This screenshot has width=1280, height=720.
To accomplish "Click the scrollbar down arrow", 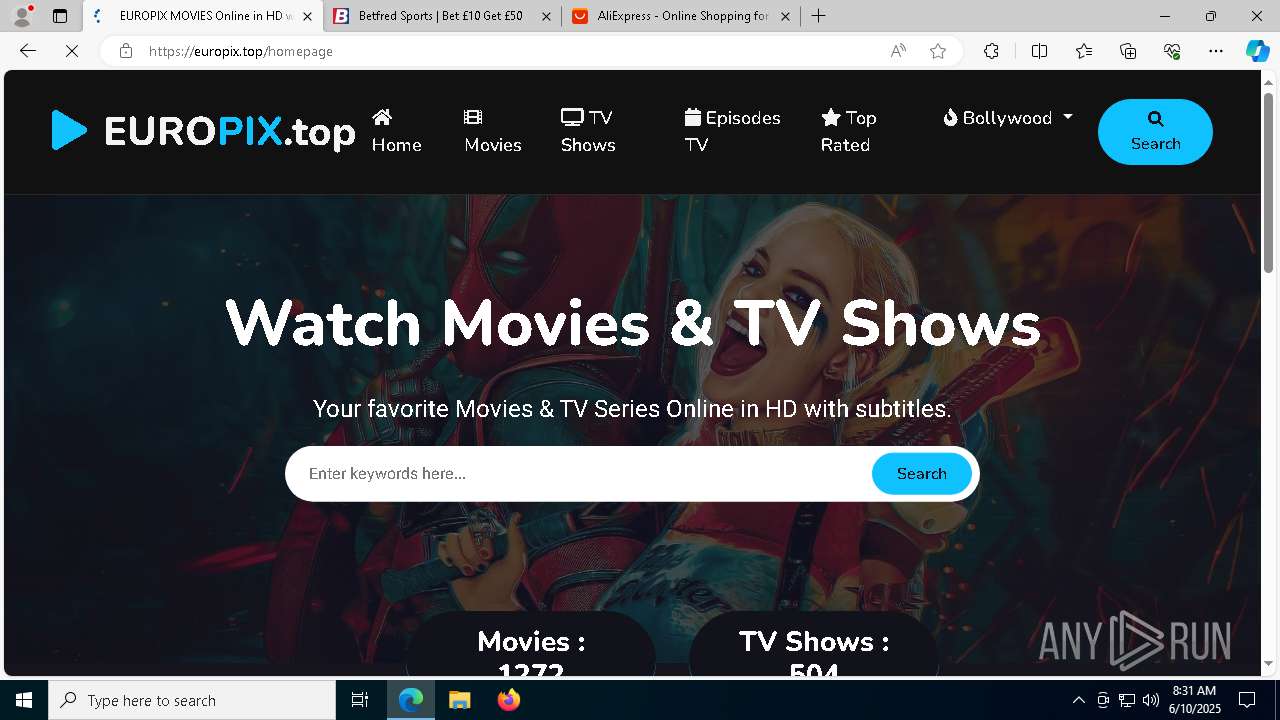I will [1269, 663].
